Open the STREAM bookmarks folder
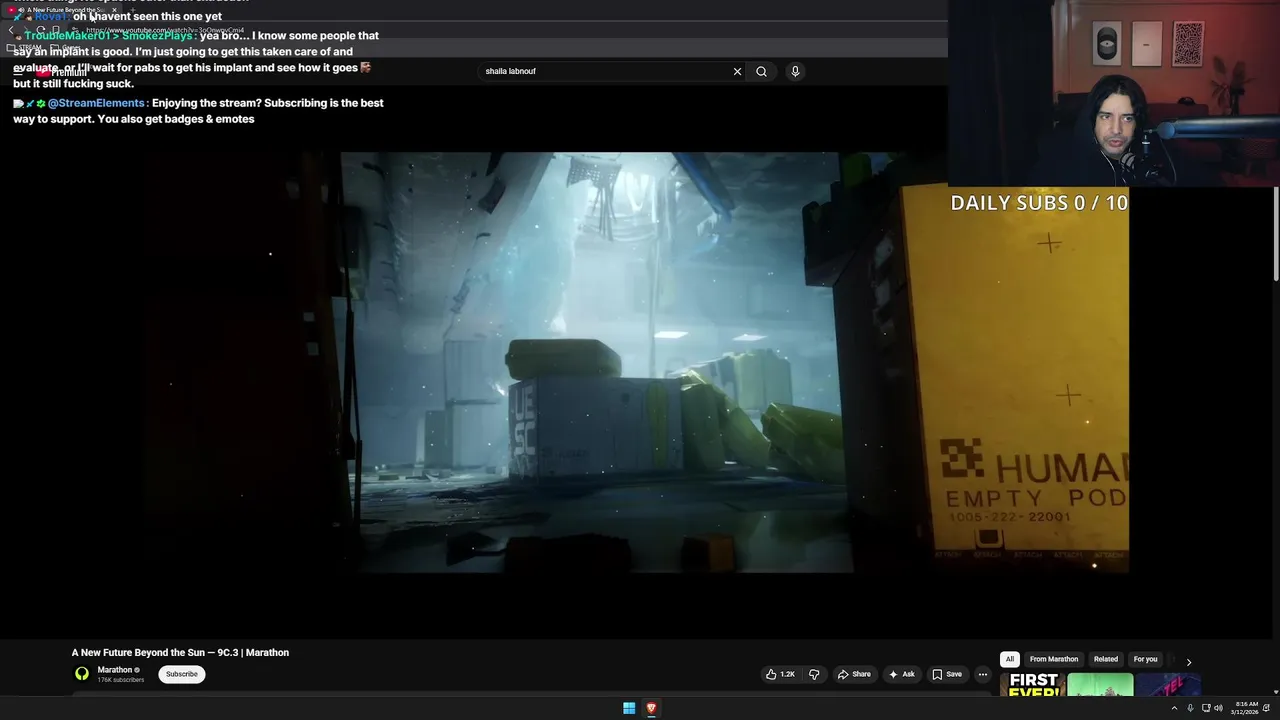This screenshot has width=1280, height=720. click(x=25, y=47)
